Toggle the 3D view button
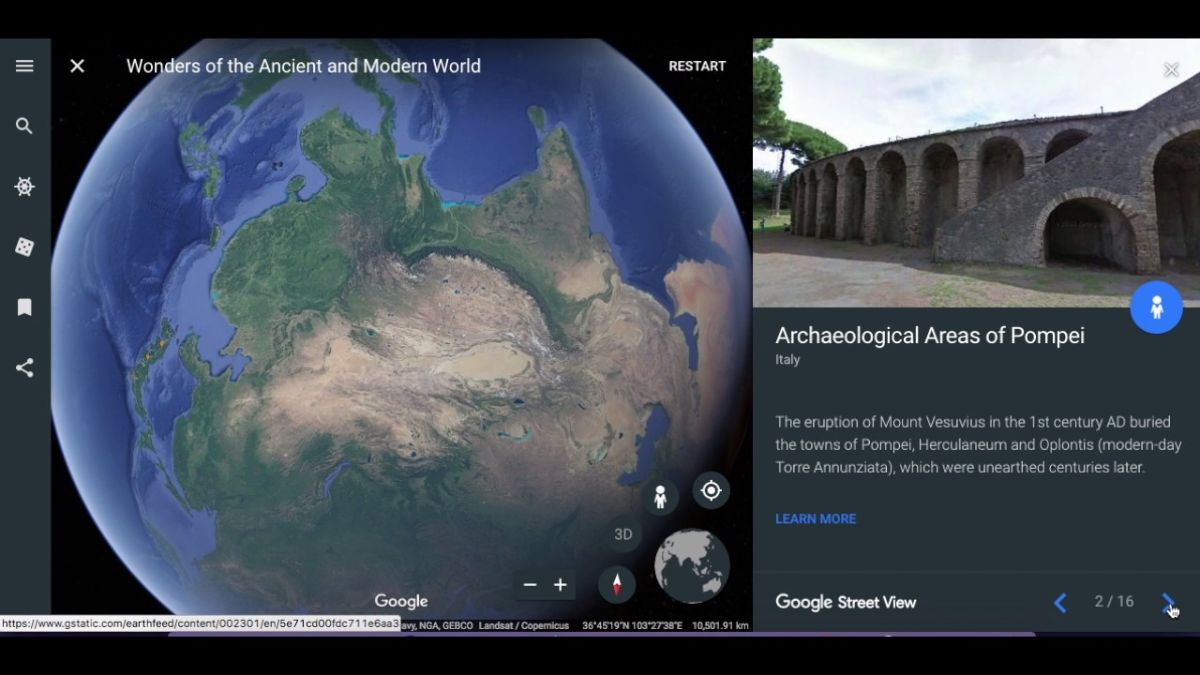 pyautogui.click(x=623, y=534)
